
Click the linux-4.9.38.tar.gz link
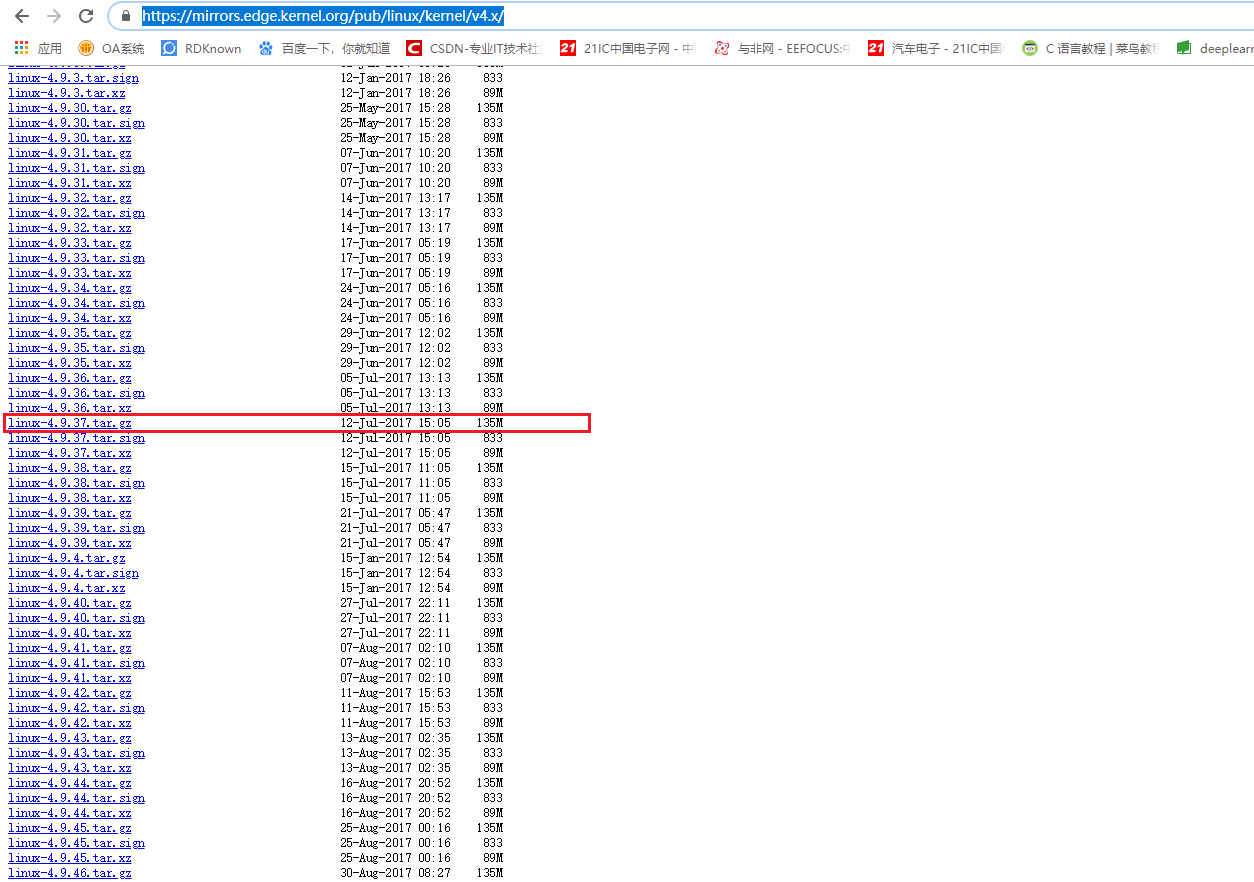(69, 468)
